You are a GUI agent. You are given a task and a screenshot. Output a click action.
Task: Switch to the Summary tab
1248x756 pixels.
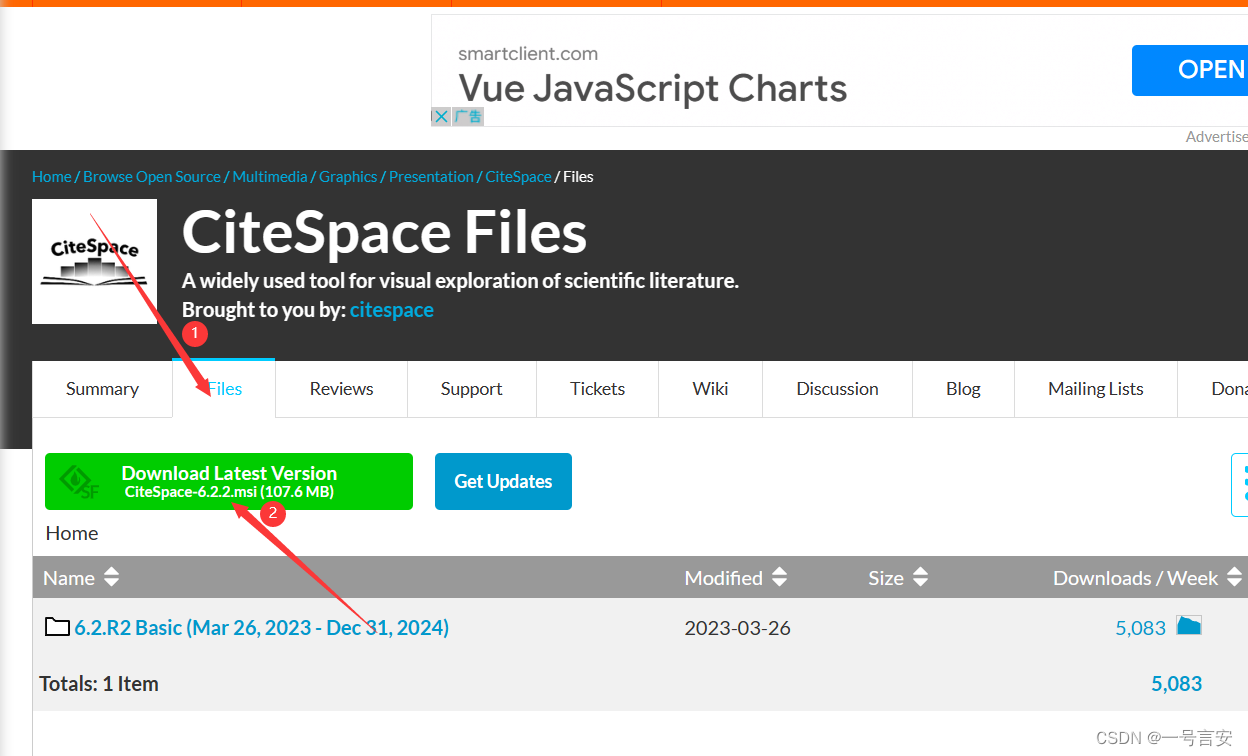point(102,389)
